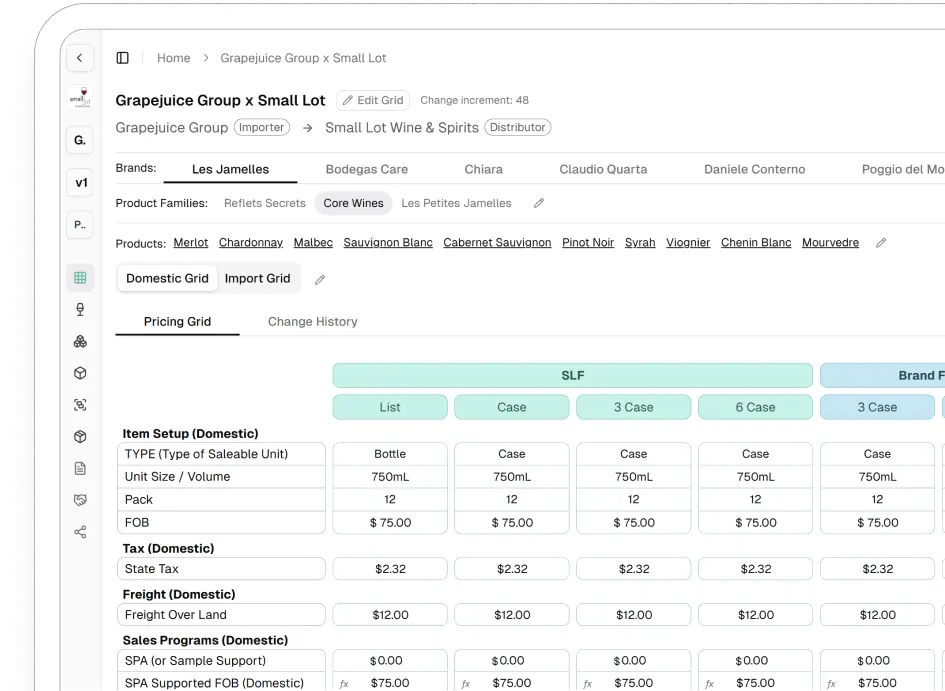Screen dimensions: 945x691
Task: Click the grape cluster icon in the sidebar
Action: click(x=80, y=341)
